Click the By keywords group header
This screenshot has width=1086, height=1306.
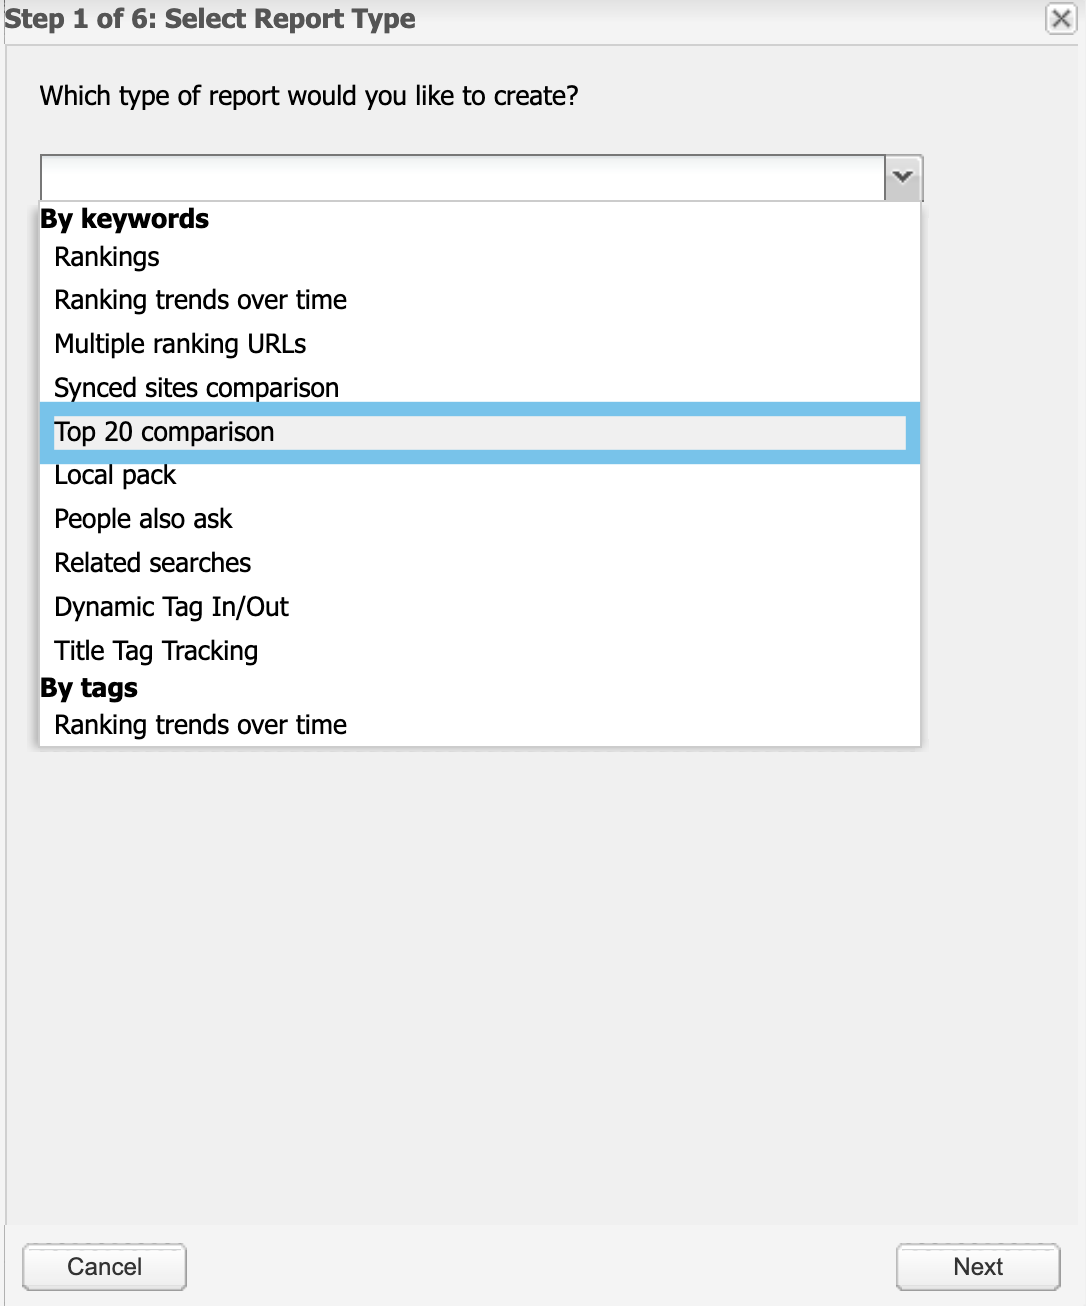tap(125, 219)
